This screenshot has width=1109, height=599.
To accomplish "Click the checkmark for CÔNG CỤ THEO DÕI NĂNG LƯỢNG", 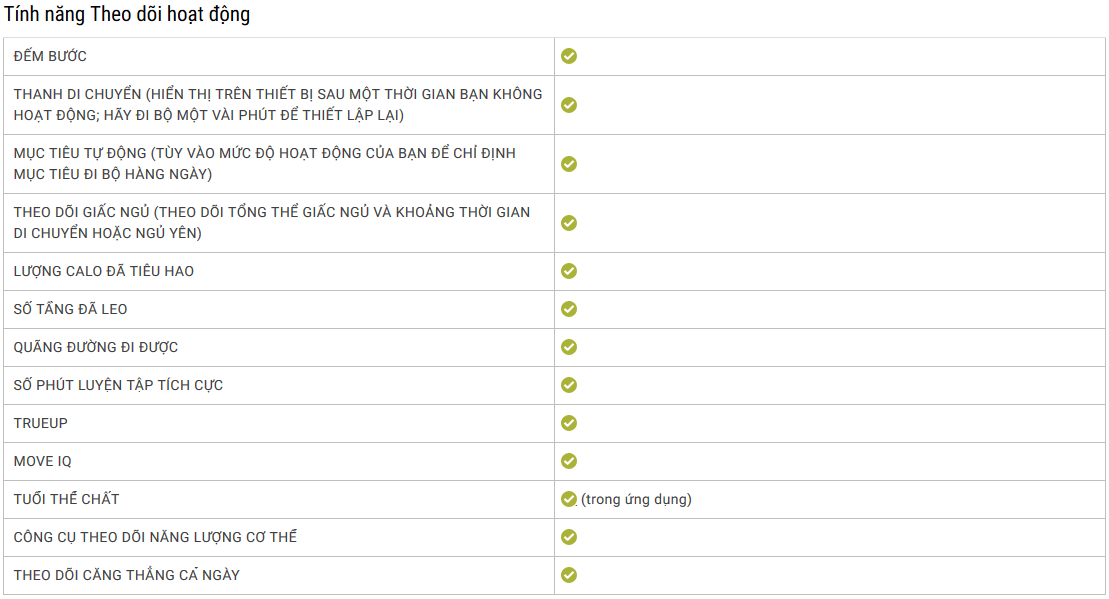I will coord(569,537).
